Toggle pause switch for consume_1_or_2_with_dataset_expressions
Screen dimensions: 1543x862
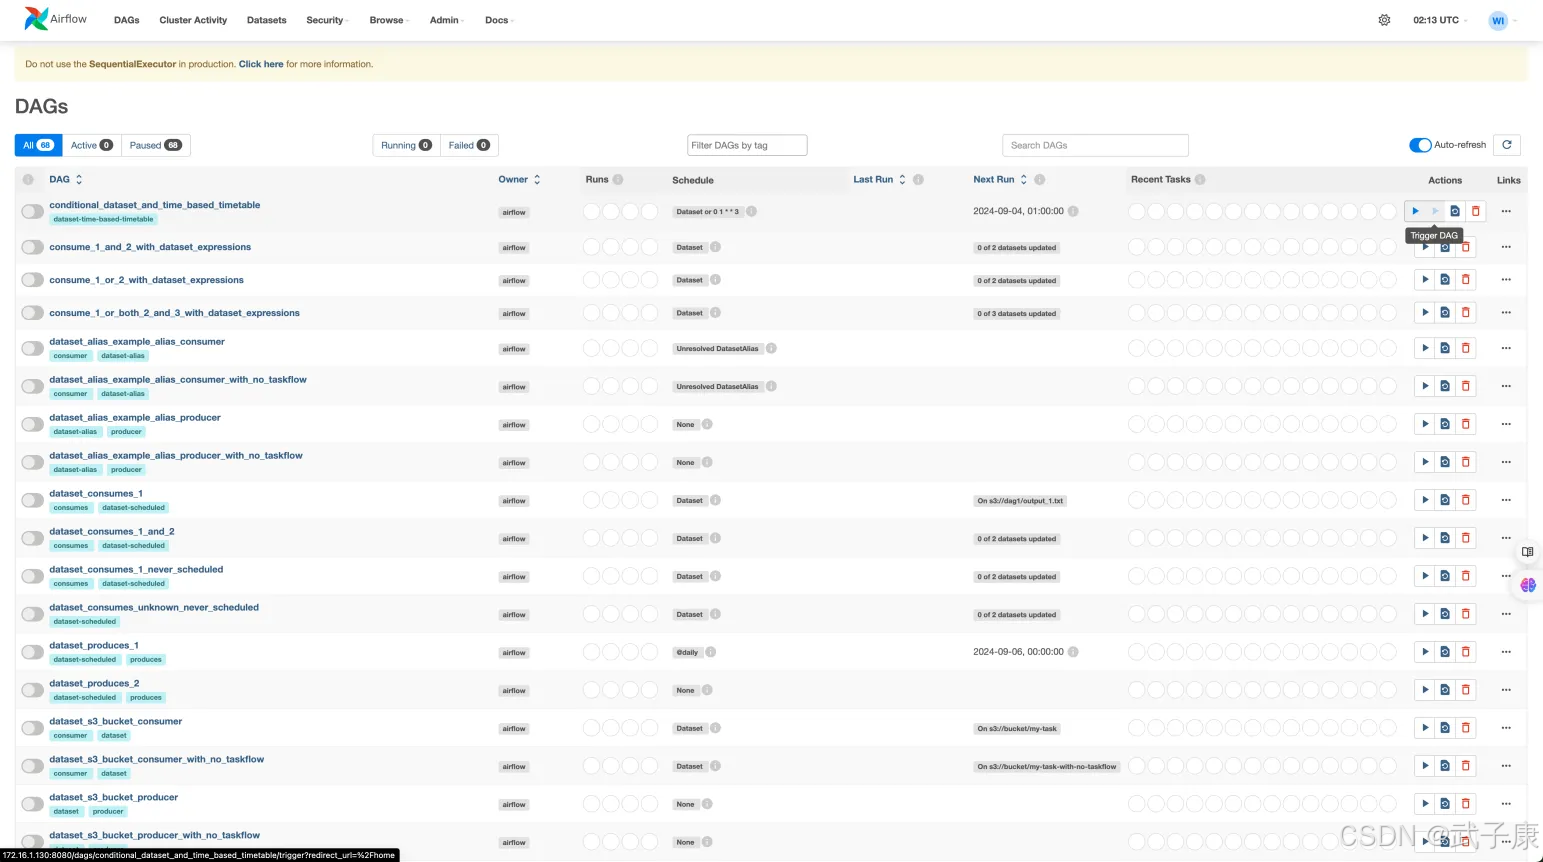[33, 280]
